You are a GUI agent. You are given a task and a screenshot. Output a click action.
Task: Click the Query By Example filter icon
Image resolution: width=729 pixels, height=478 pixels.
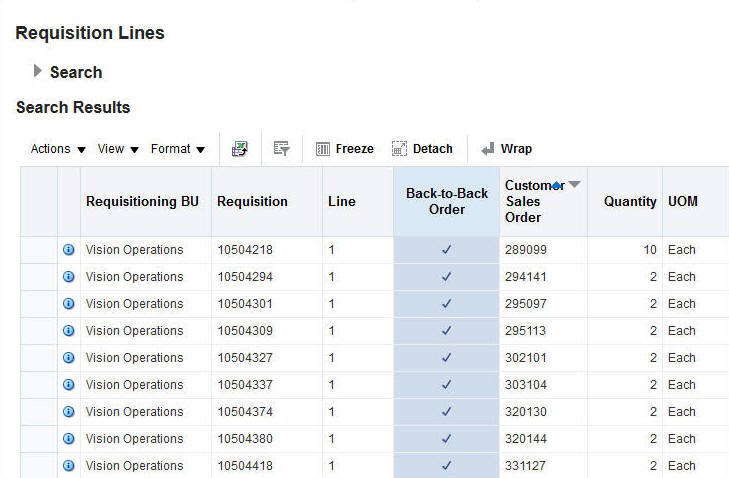pos(281,149)
